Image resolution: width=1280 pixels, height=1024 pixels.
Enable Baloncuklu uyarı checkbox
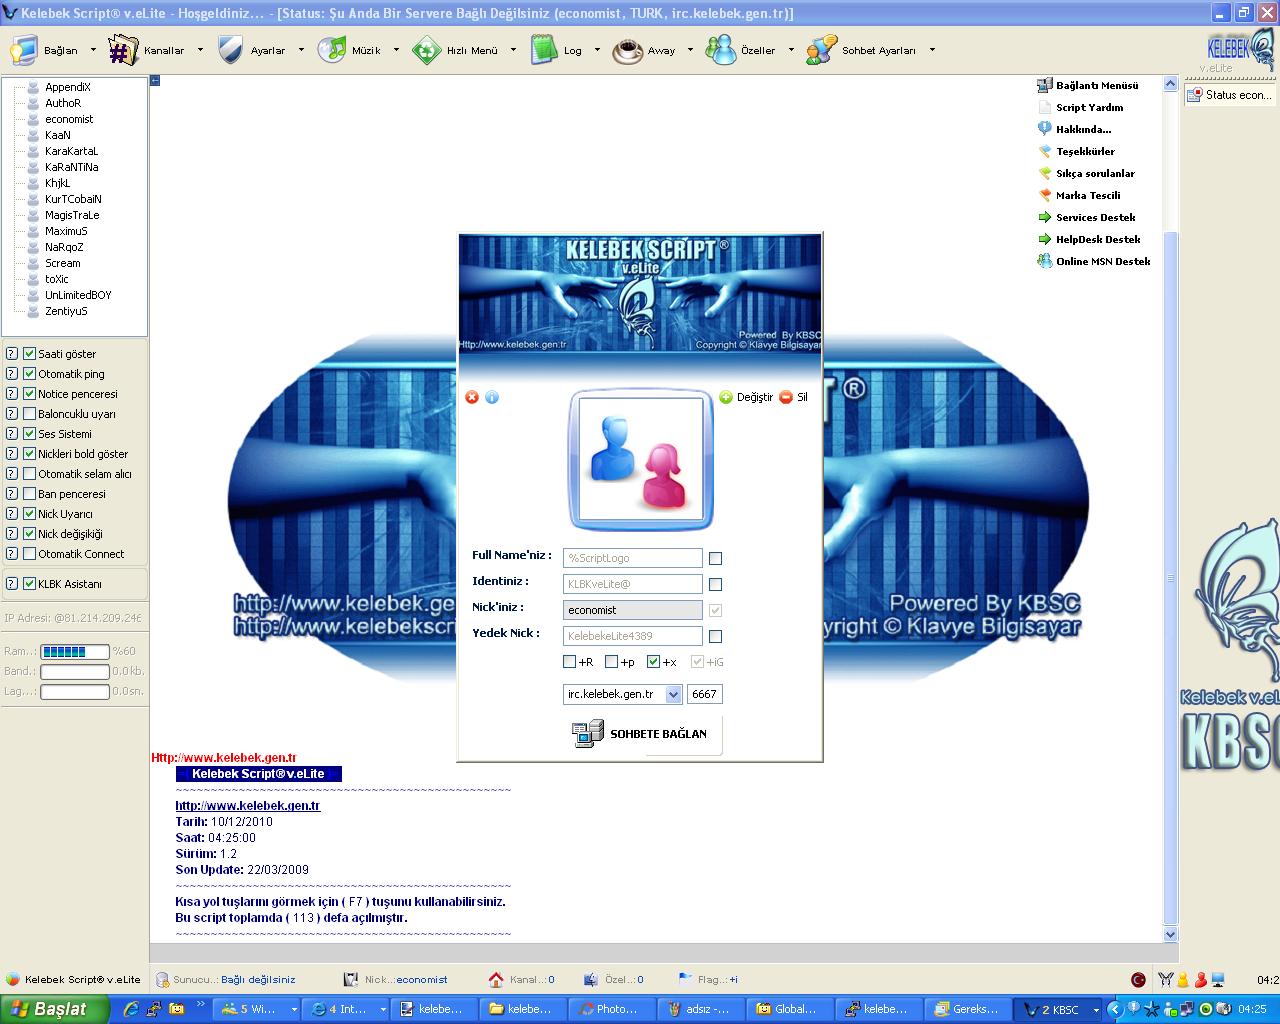click(x=30, y=414)
